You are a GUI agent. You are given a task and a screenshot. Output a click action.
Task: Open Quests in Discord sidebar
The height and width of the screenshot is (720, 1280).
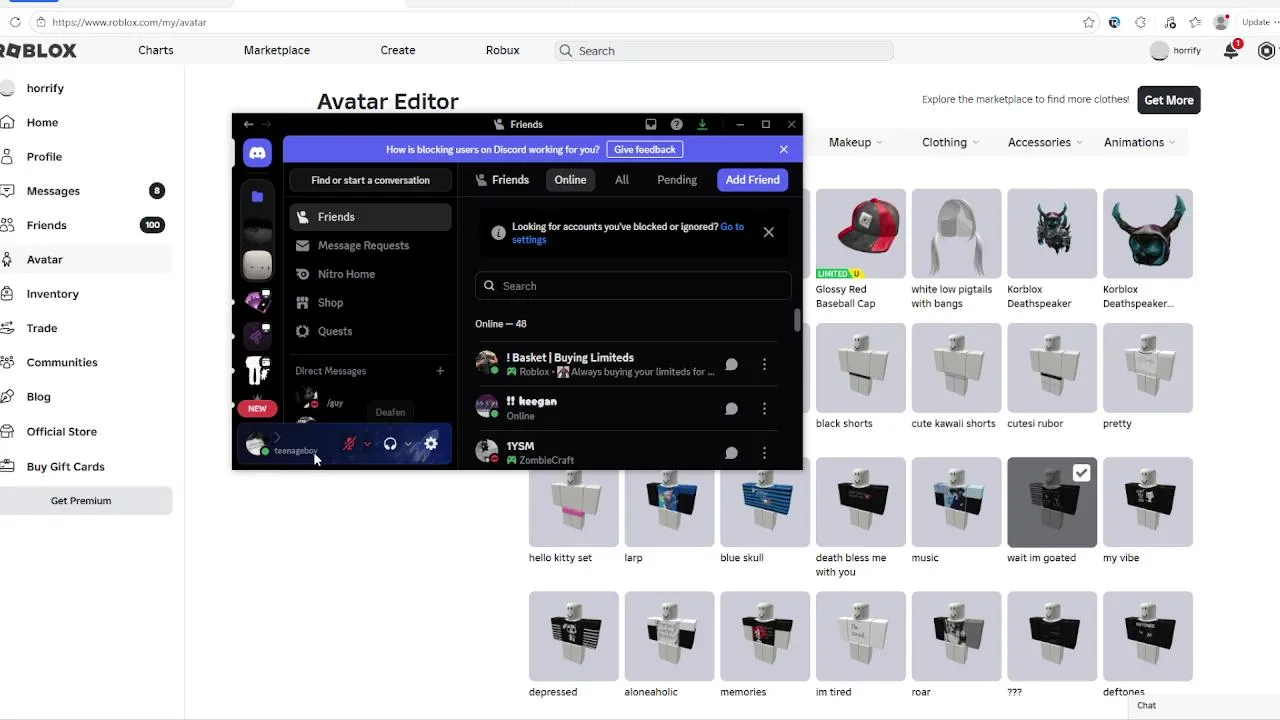tap(370, 331)
